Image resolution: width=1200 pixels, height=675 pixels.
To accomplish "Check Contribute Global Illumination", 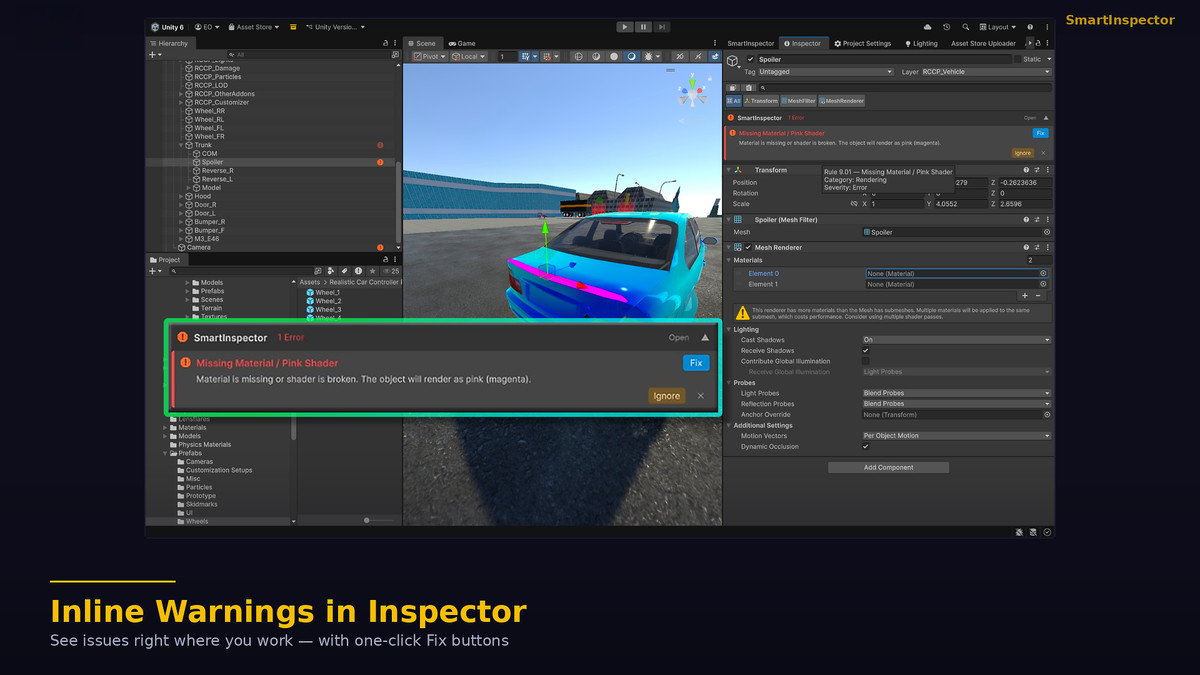I will point(866,361).
